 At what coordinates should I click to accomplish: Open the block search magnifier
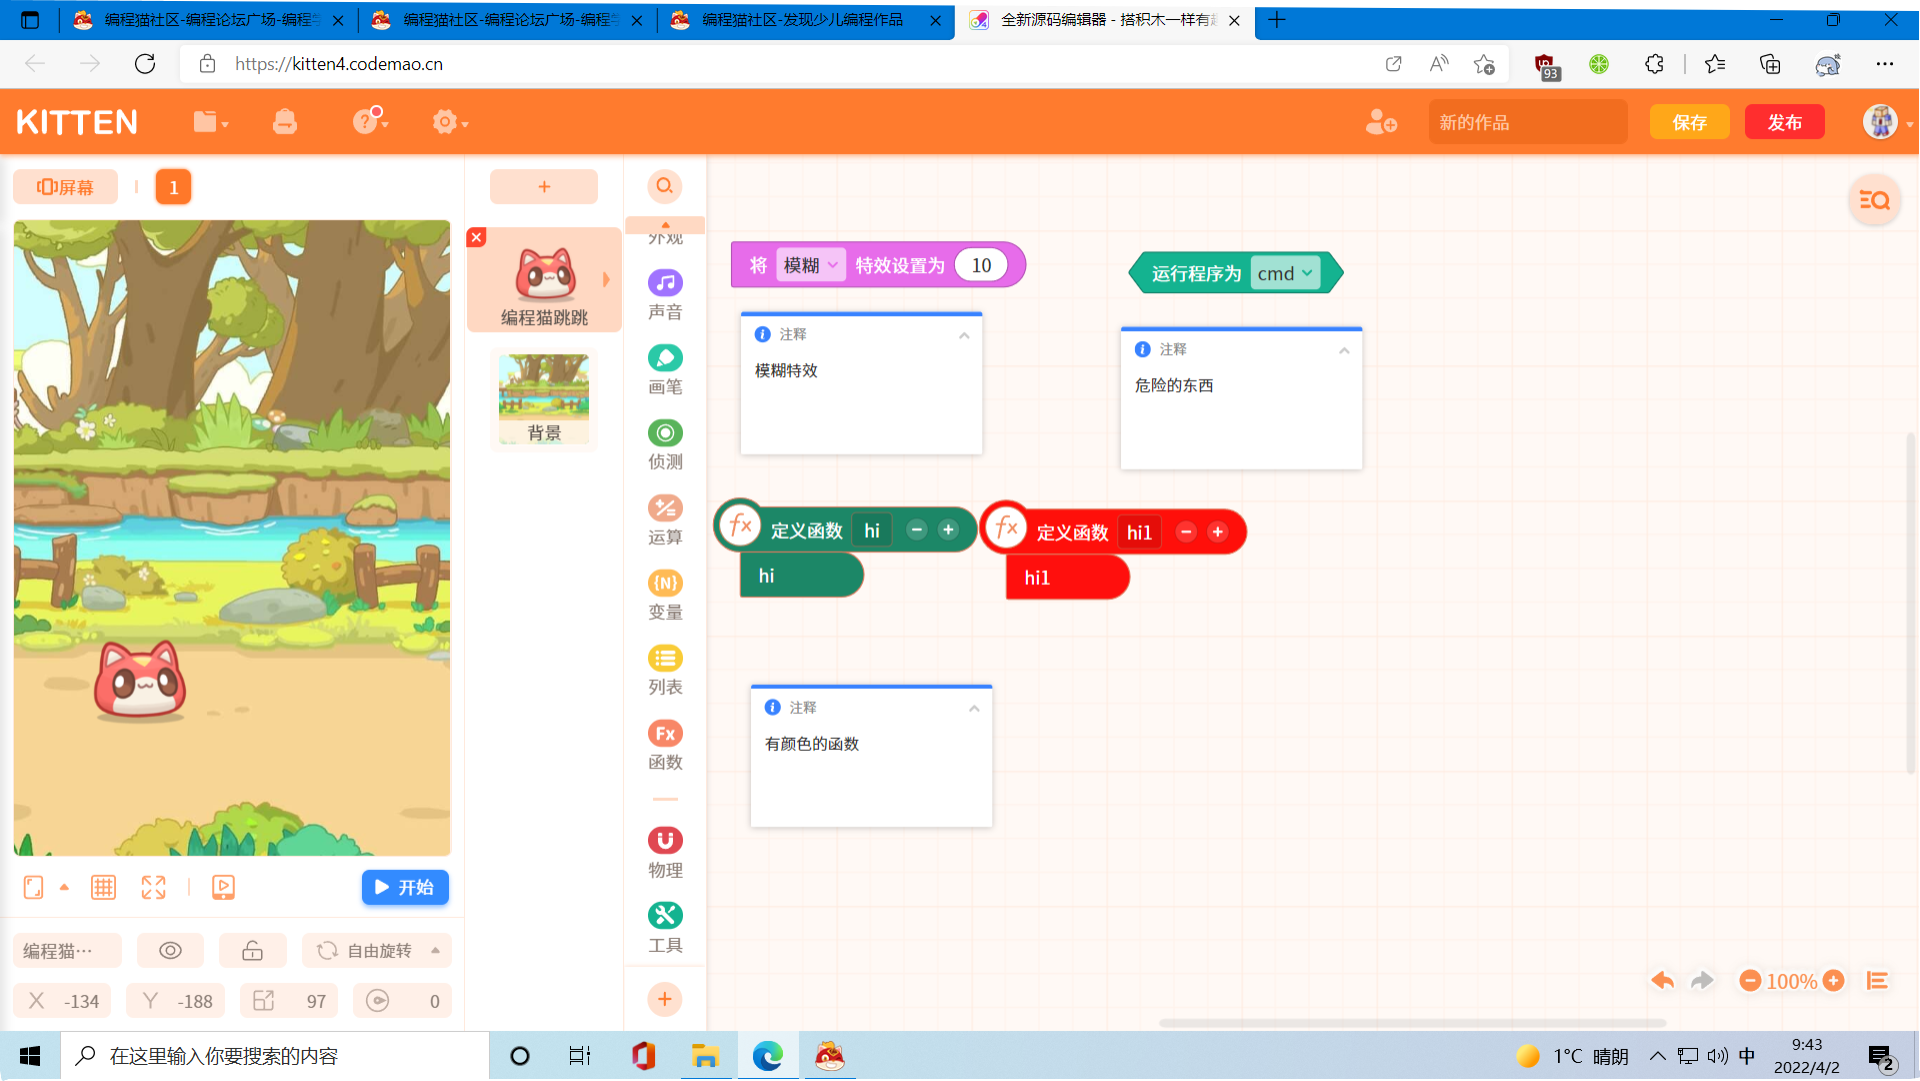(x=665, y=186)
